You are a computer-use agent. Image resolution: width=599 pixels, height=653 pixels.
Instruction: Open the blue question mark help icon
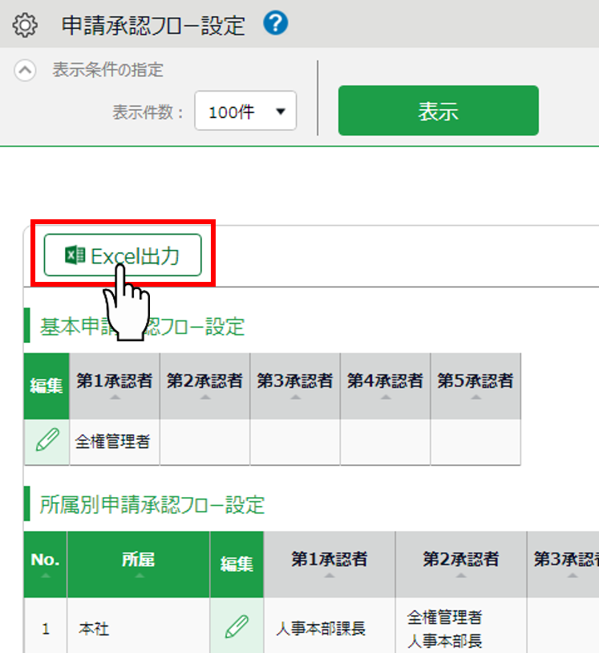tap(275, 23)
